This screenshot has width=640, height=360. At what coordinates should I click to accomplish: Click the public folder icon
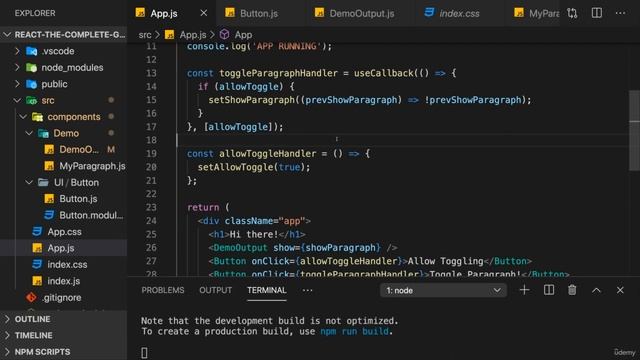pos(31,84)
